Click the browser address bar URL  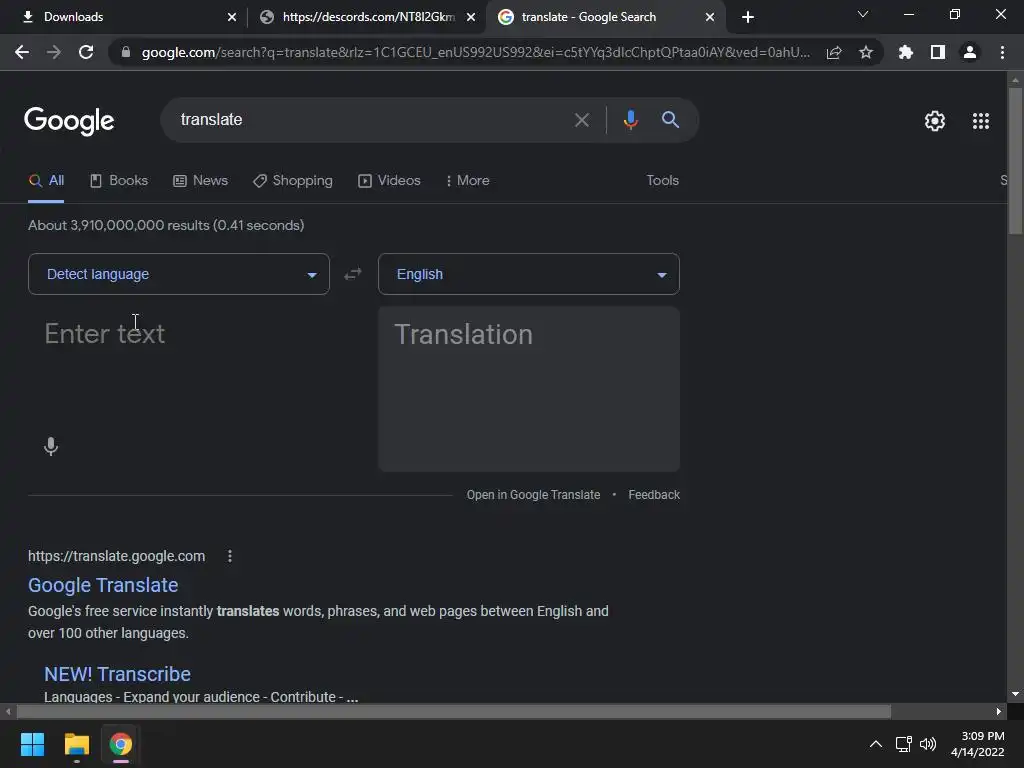tap(475, 52)
